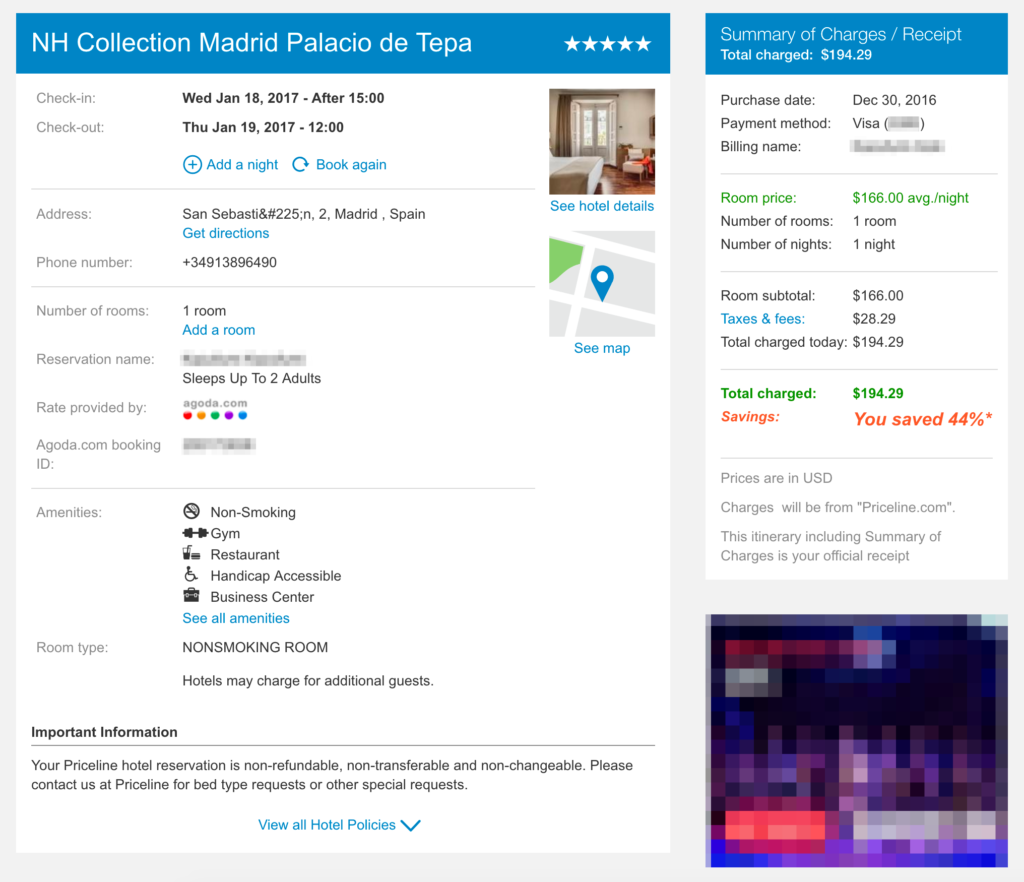Click the Total charged today $194.29 amount
This screenshot has width=1024, height=882.
(x=878, y=342)
